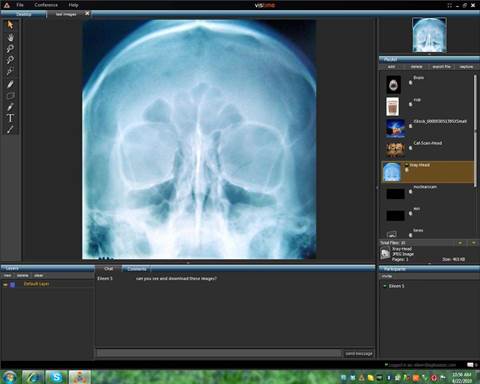Click the send message button

coord(359,354)
